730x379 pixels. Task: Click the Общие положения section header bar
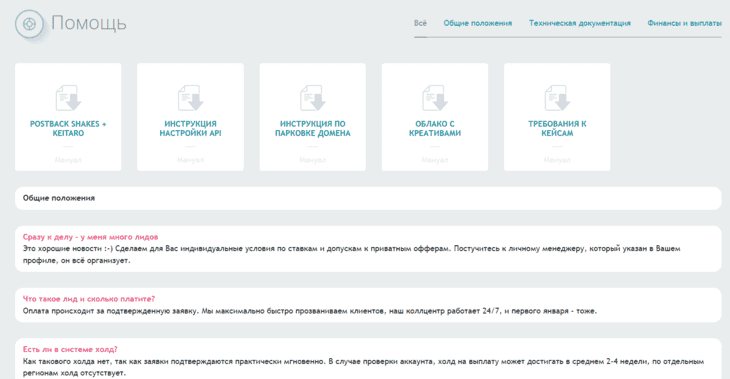click(x=368, y=198)
